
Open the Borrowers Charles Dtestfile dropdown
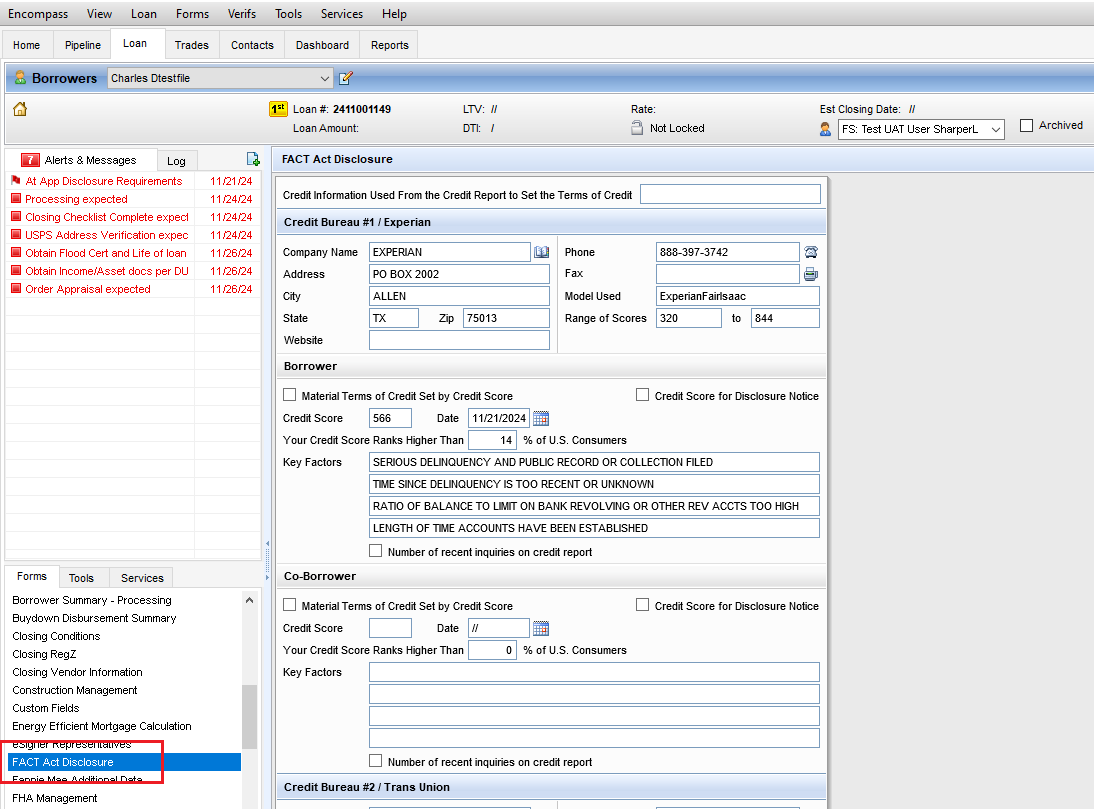tap(220, 78)
